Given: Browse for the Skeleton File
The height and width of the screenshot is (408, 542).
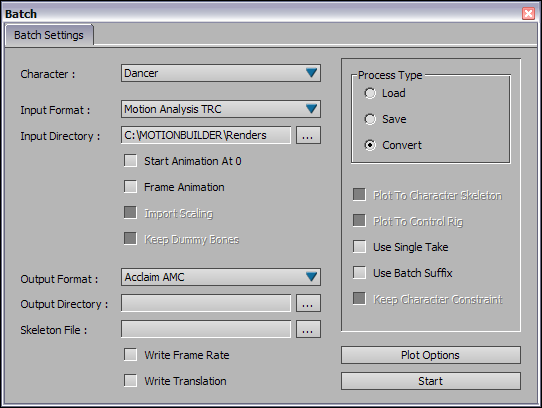Looking at the screenshot, I should coord(308,329).
